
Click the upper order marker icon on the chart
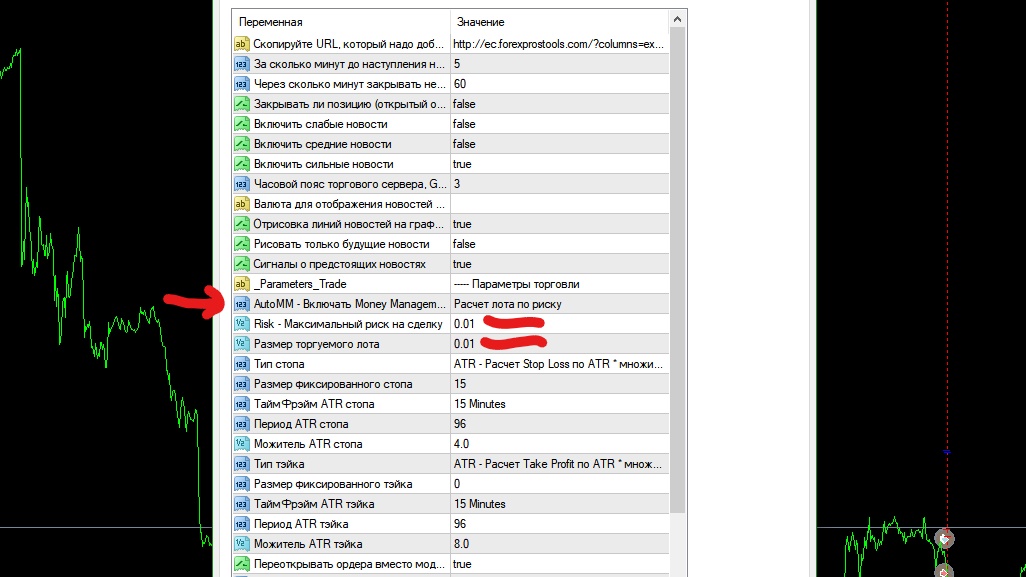[x=944, y=538]
